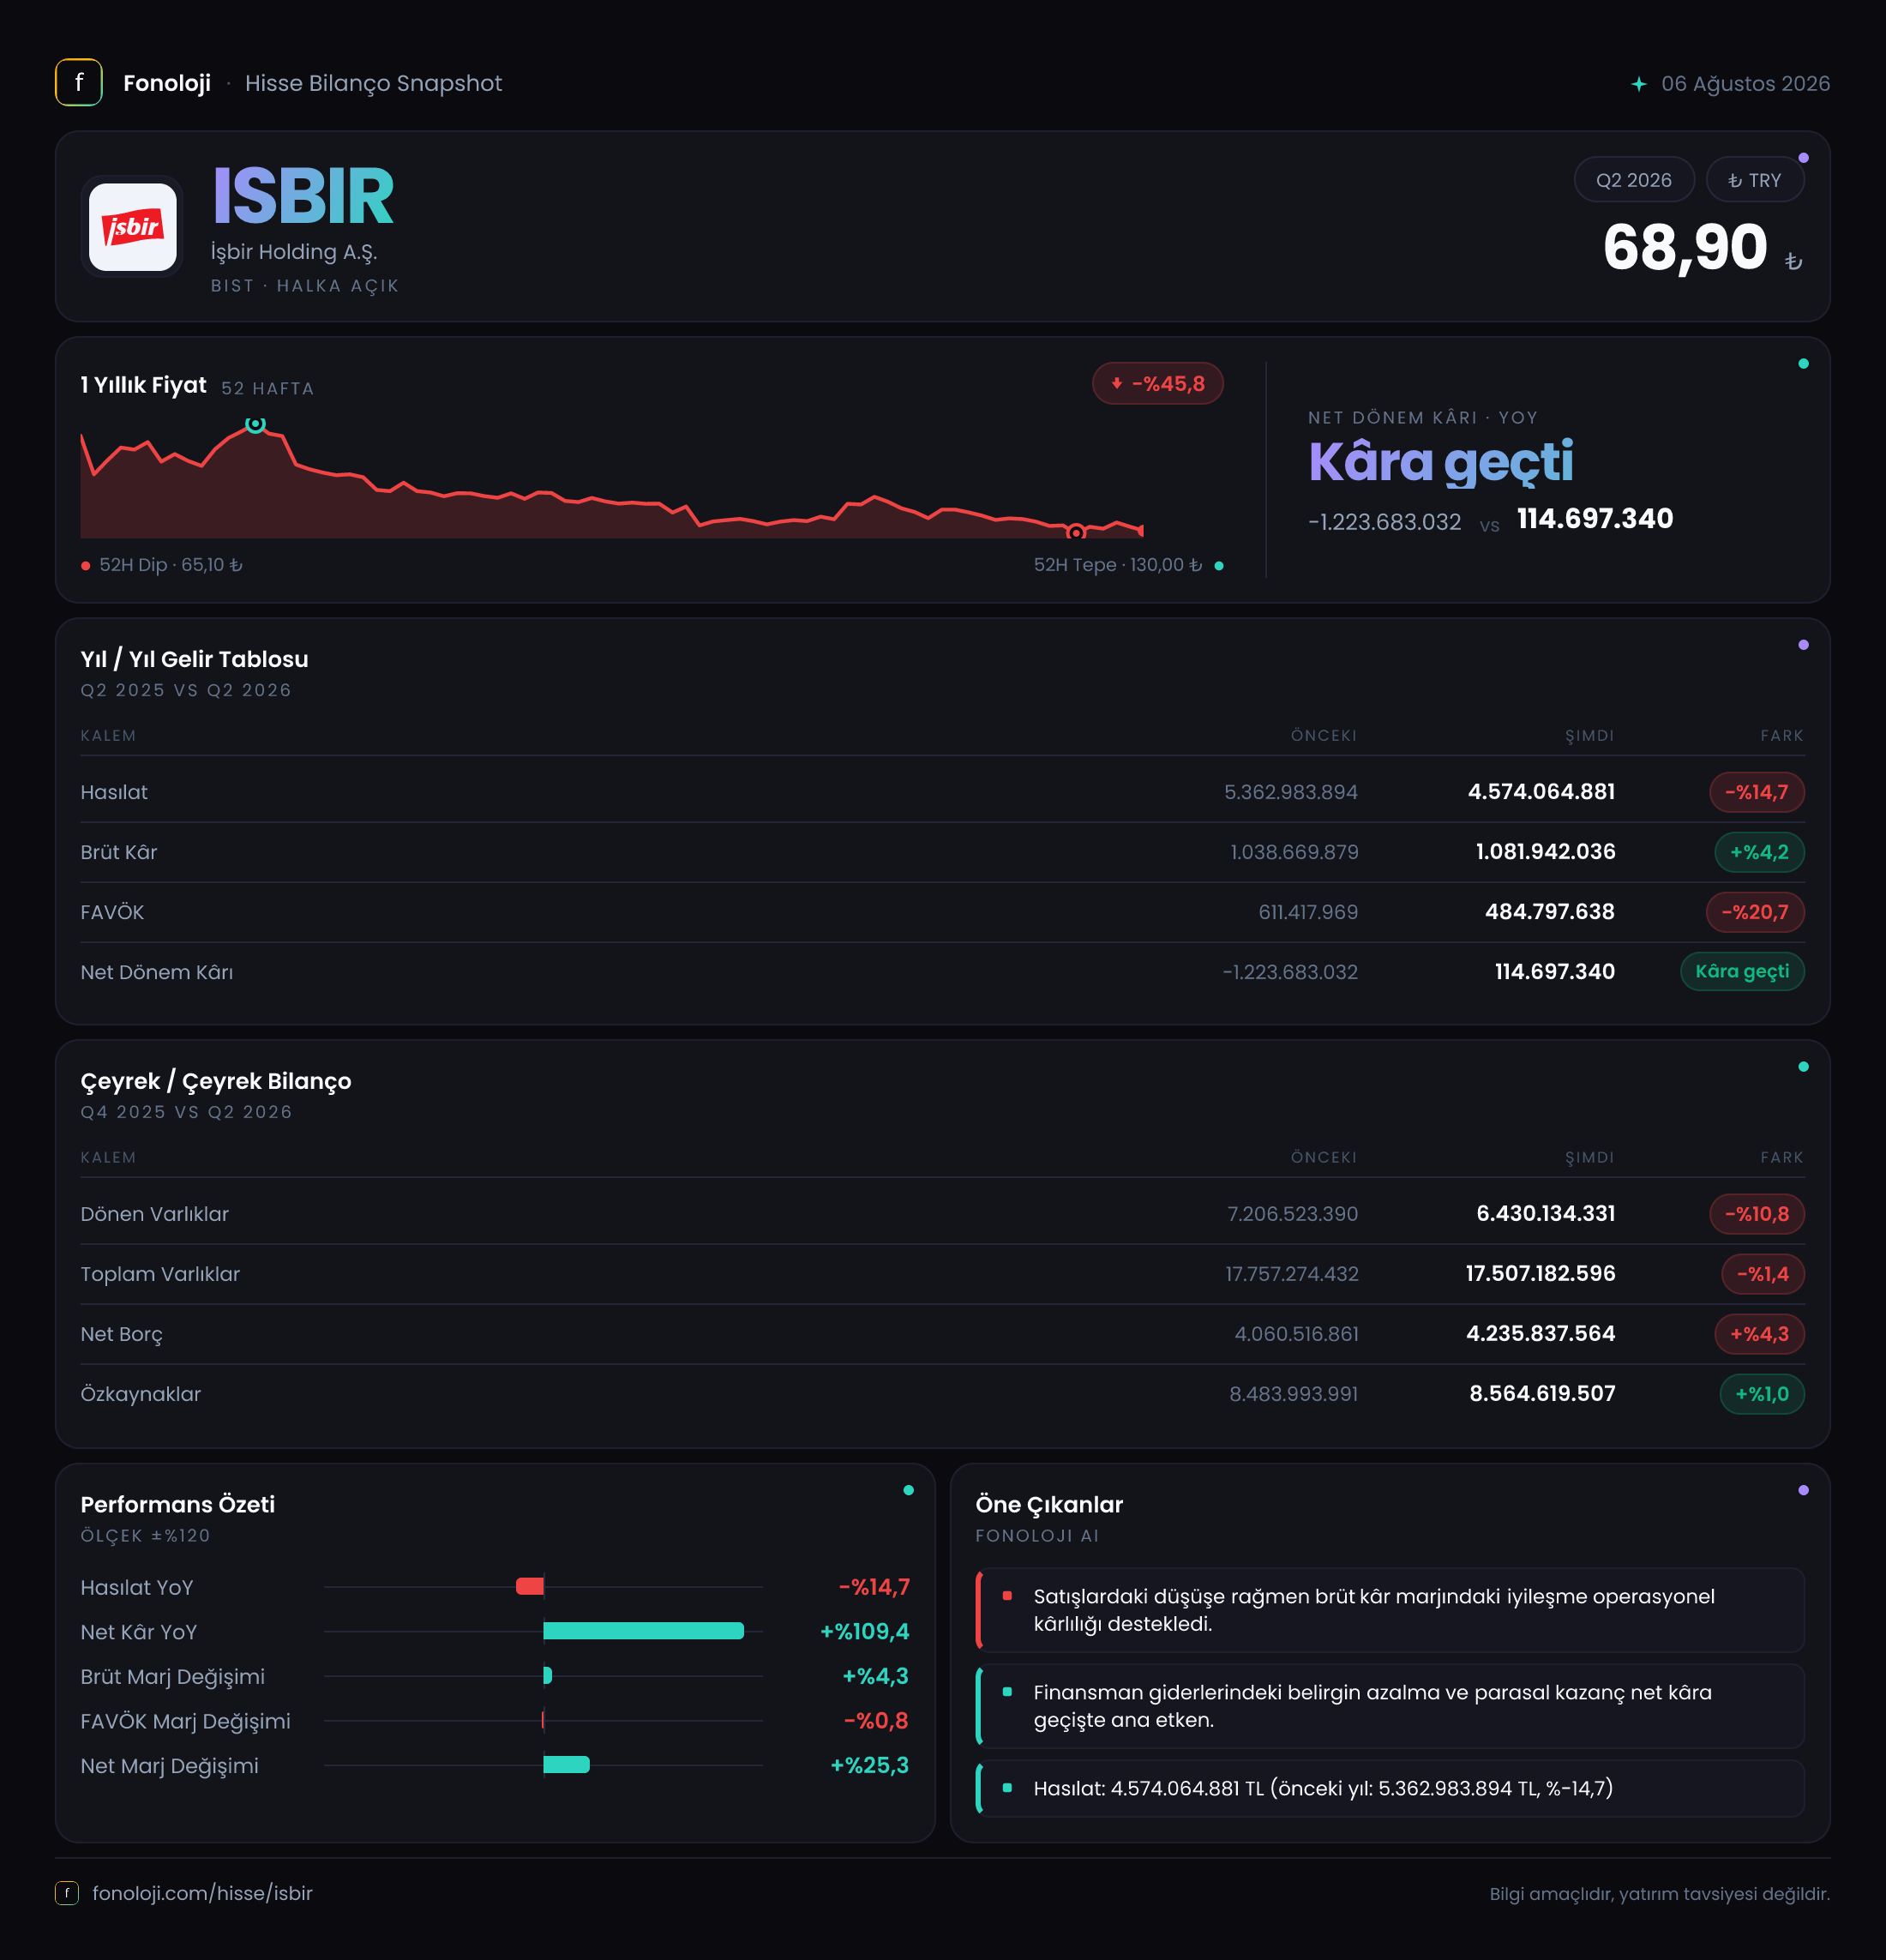Click the small Fonoloji icon in the footer
Viewport: 1886px width, 1960px height.
(x=67, y=1893)
